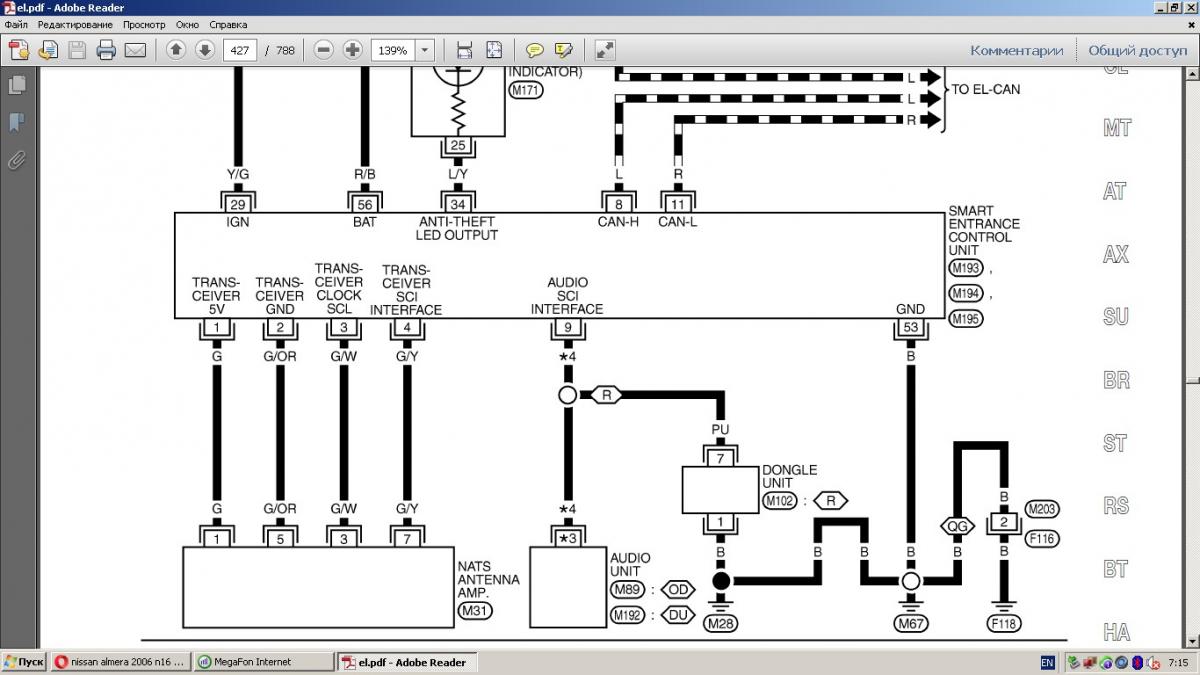Click the 'MT' section index tab
The image size is (1200, 675).
[1117, 128]
